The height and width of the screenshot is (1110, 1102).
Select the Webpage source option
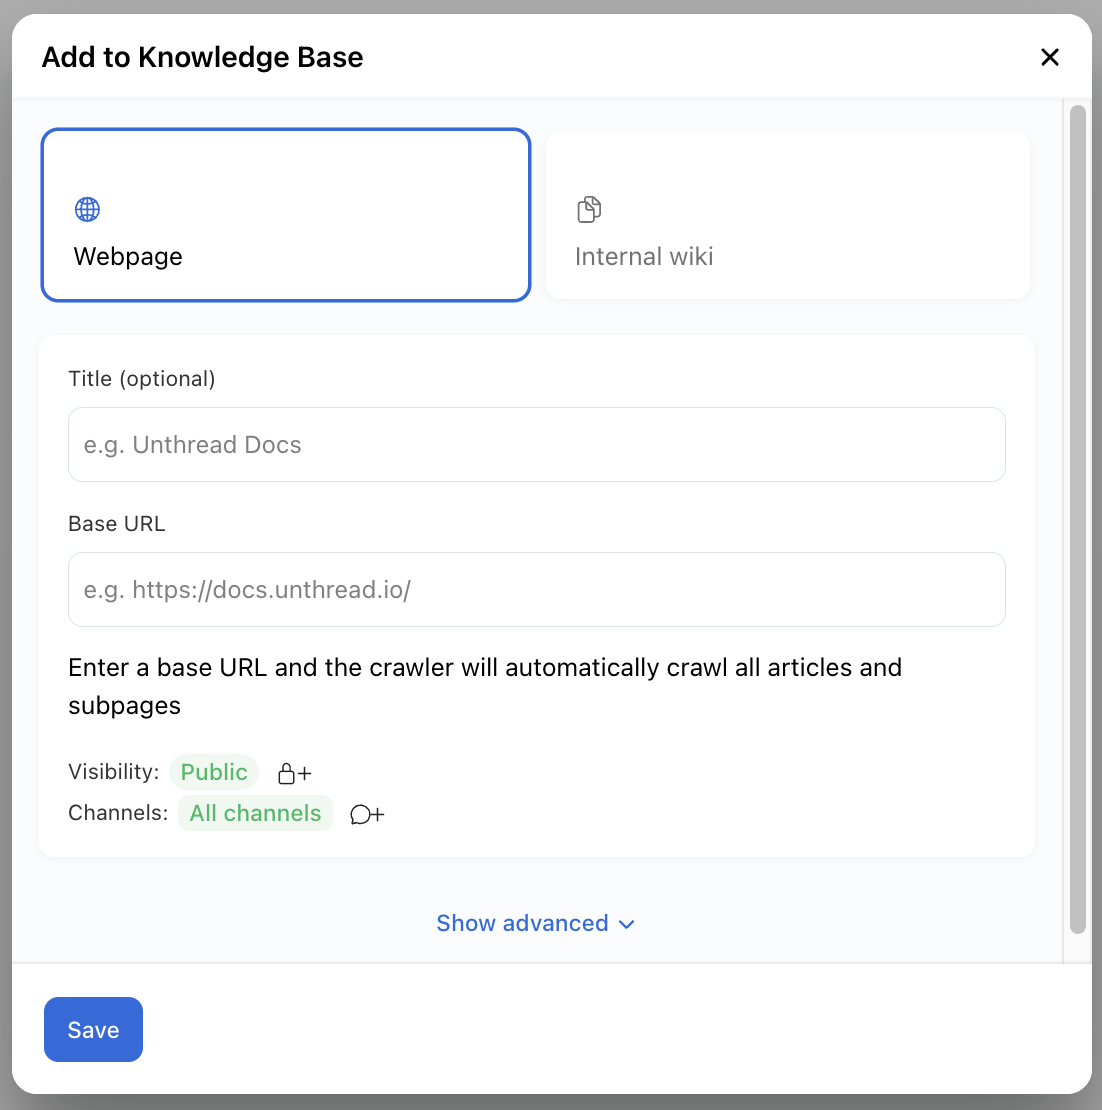pyautogui.click(x=286, y=215)
